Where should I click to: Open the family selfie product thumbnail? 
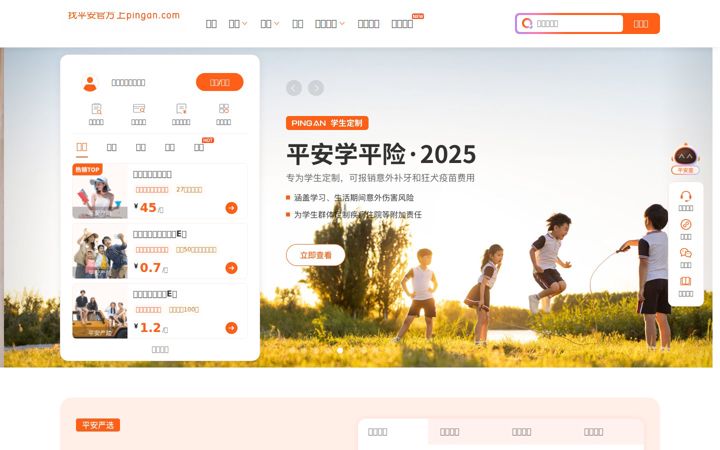[100, 251]
